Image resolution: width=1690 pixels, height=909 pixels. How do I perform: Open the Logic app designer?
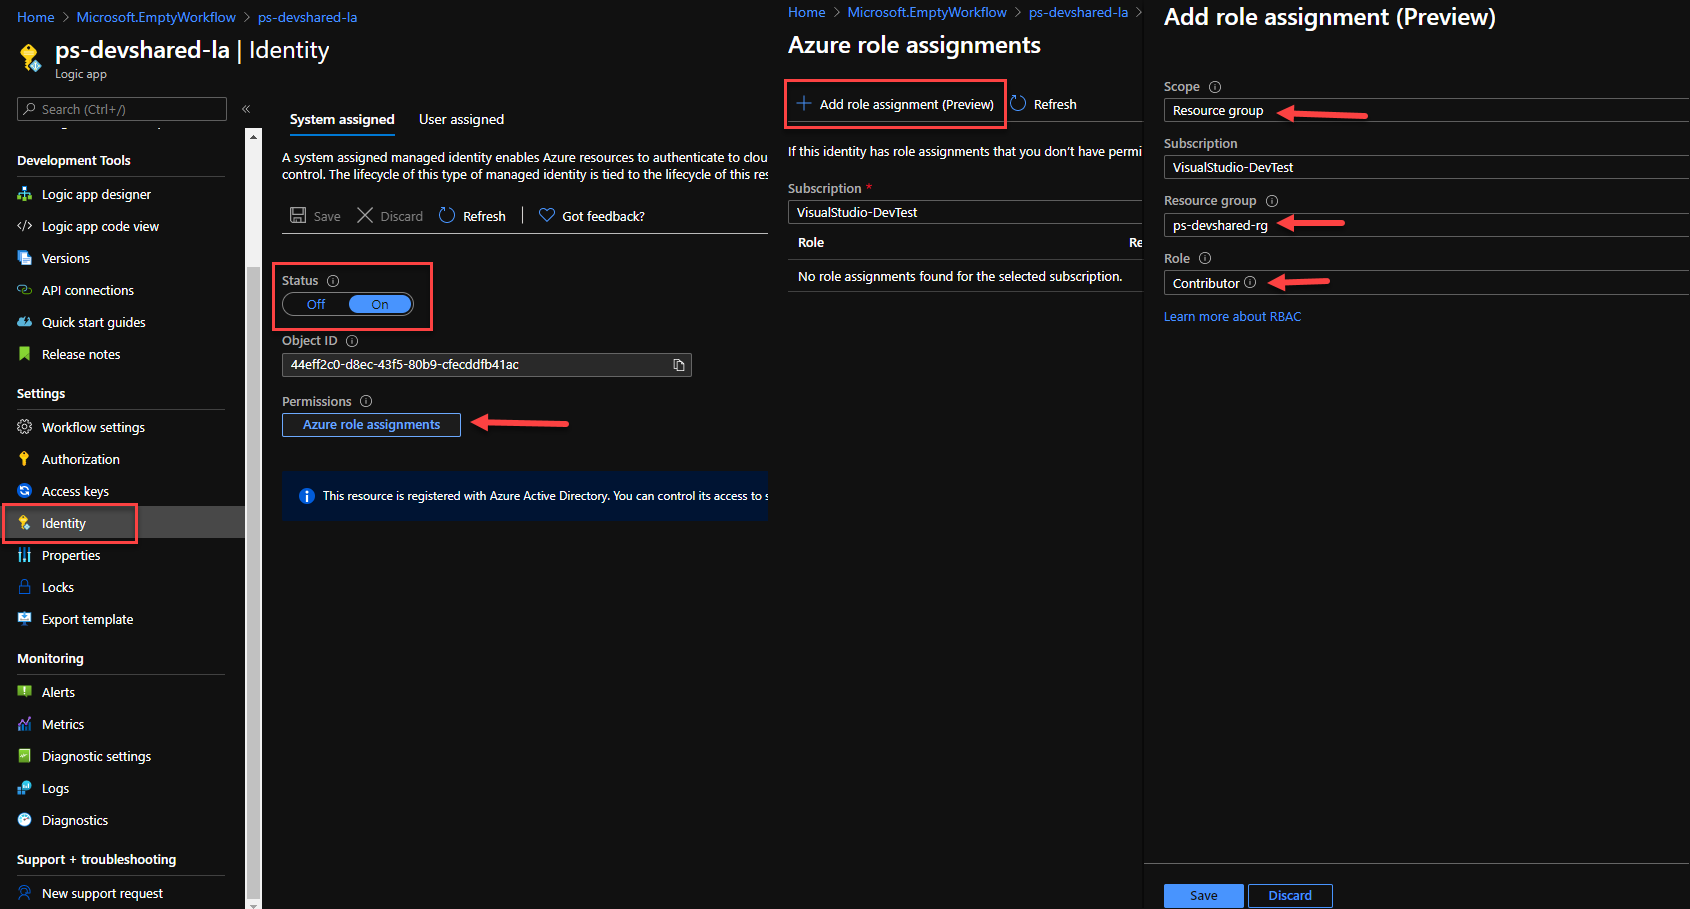(96, 193)
